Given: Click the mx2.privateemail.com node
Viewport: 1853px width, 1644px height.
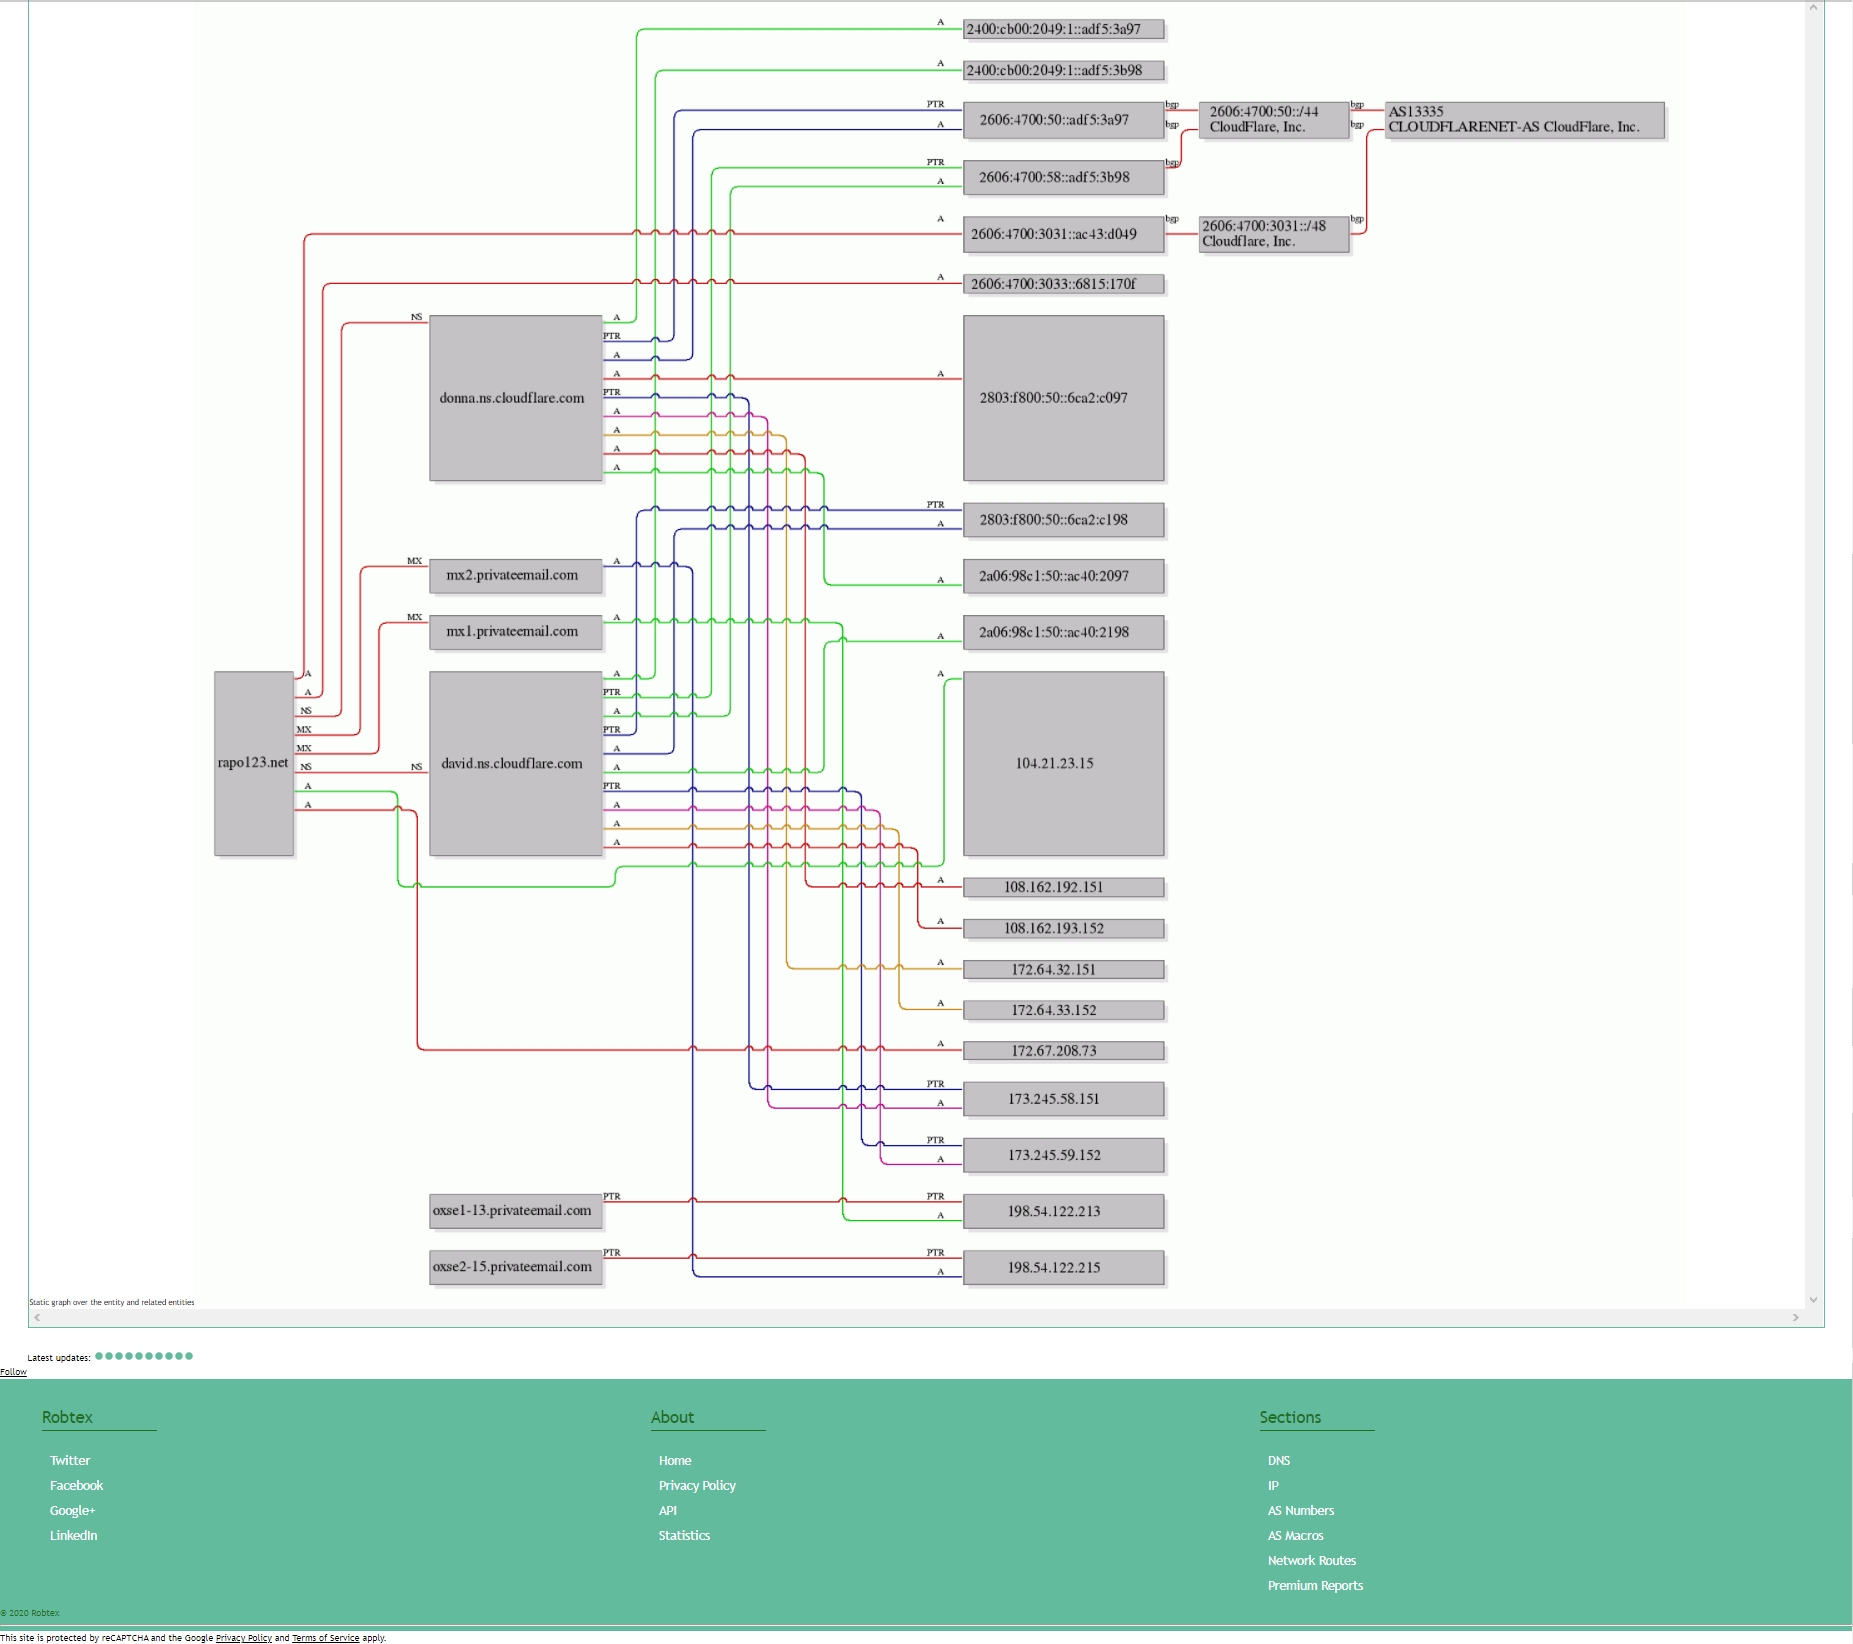Looking at the screenshot, I should [516, 575].
